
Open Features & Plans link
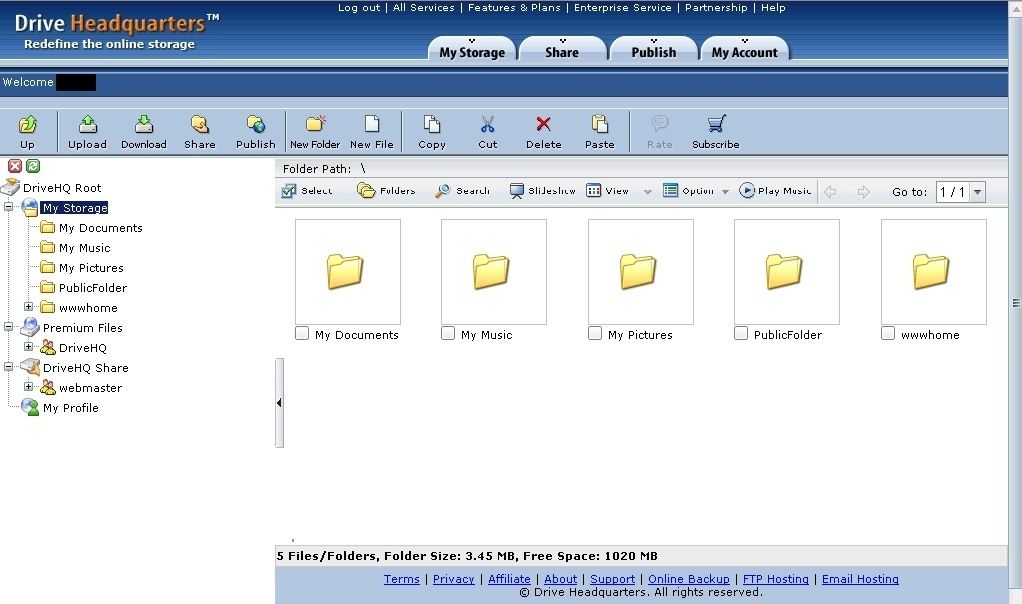pos(514,8)
